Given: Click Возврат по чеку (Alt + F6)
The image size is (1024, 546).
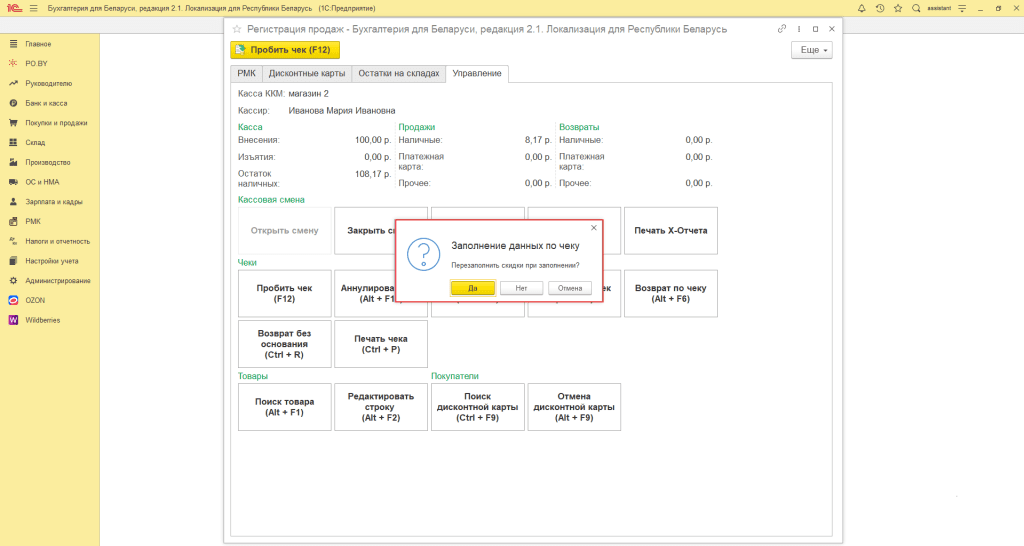Looking at the screenshot, I should click(671, 294).
